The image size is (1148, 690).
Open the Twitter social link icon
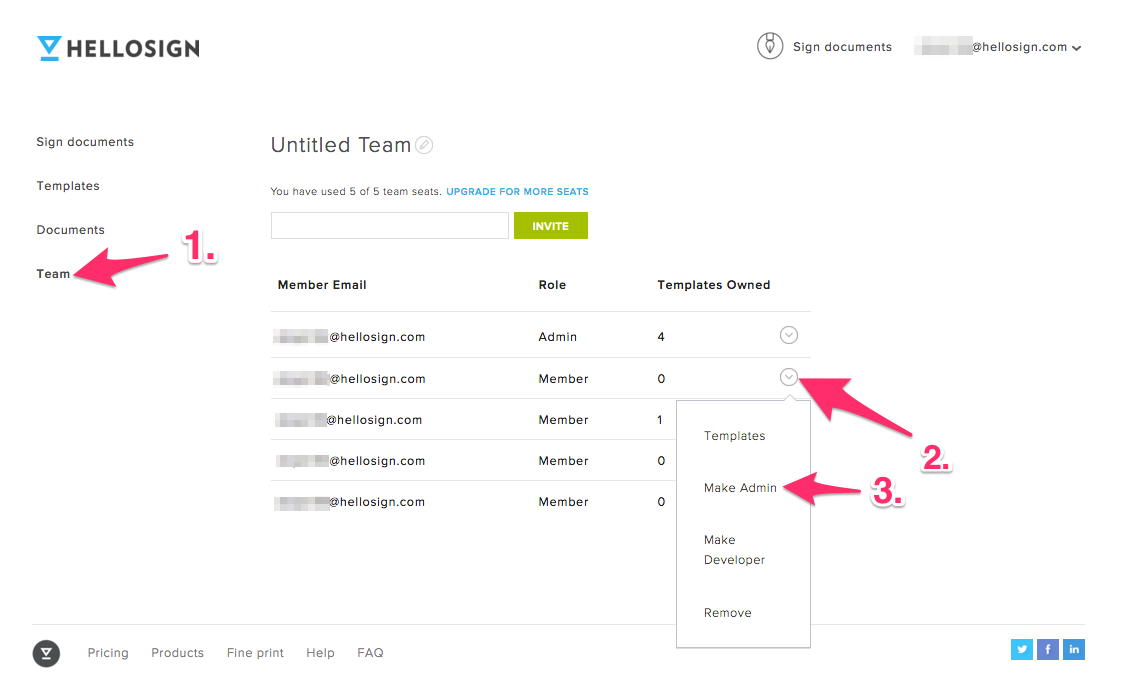coord(1021,650)
